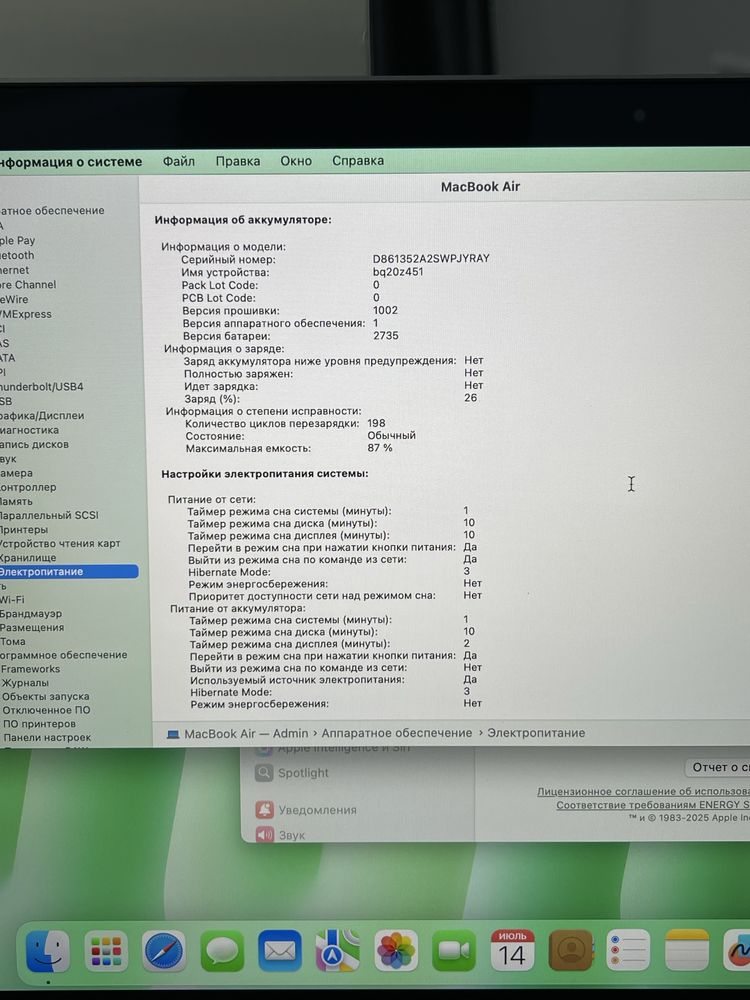Select Принтеры in the sidebar
The height and width of the screenshot is (1000, 750).
[24, 529]
